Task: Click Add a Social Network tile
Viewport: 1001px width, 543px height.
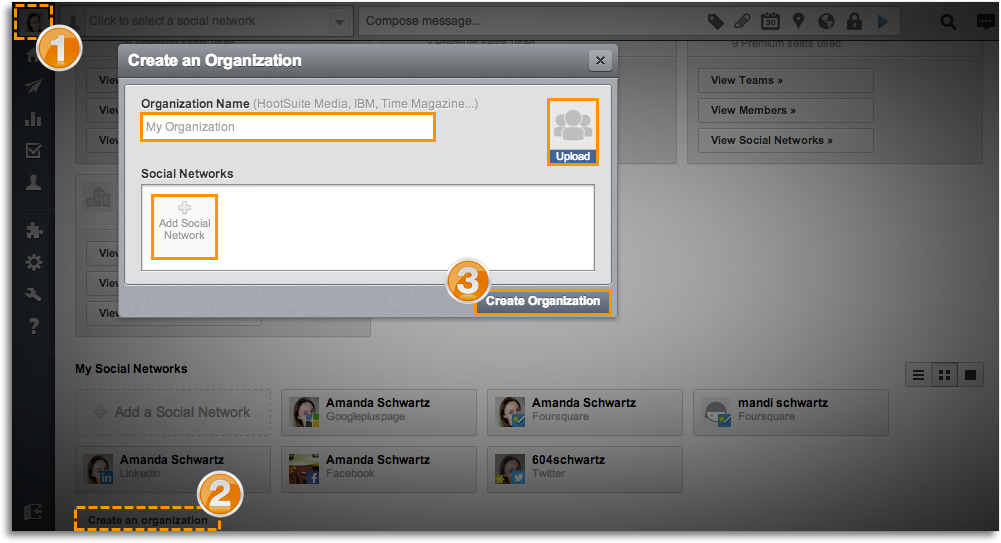Action: tap(173, 412)
